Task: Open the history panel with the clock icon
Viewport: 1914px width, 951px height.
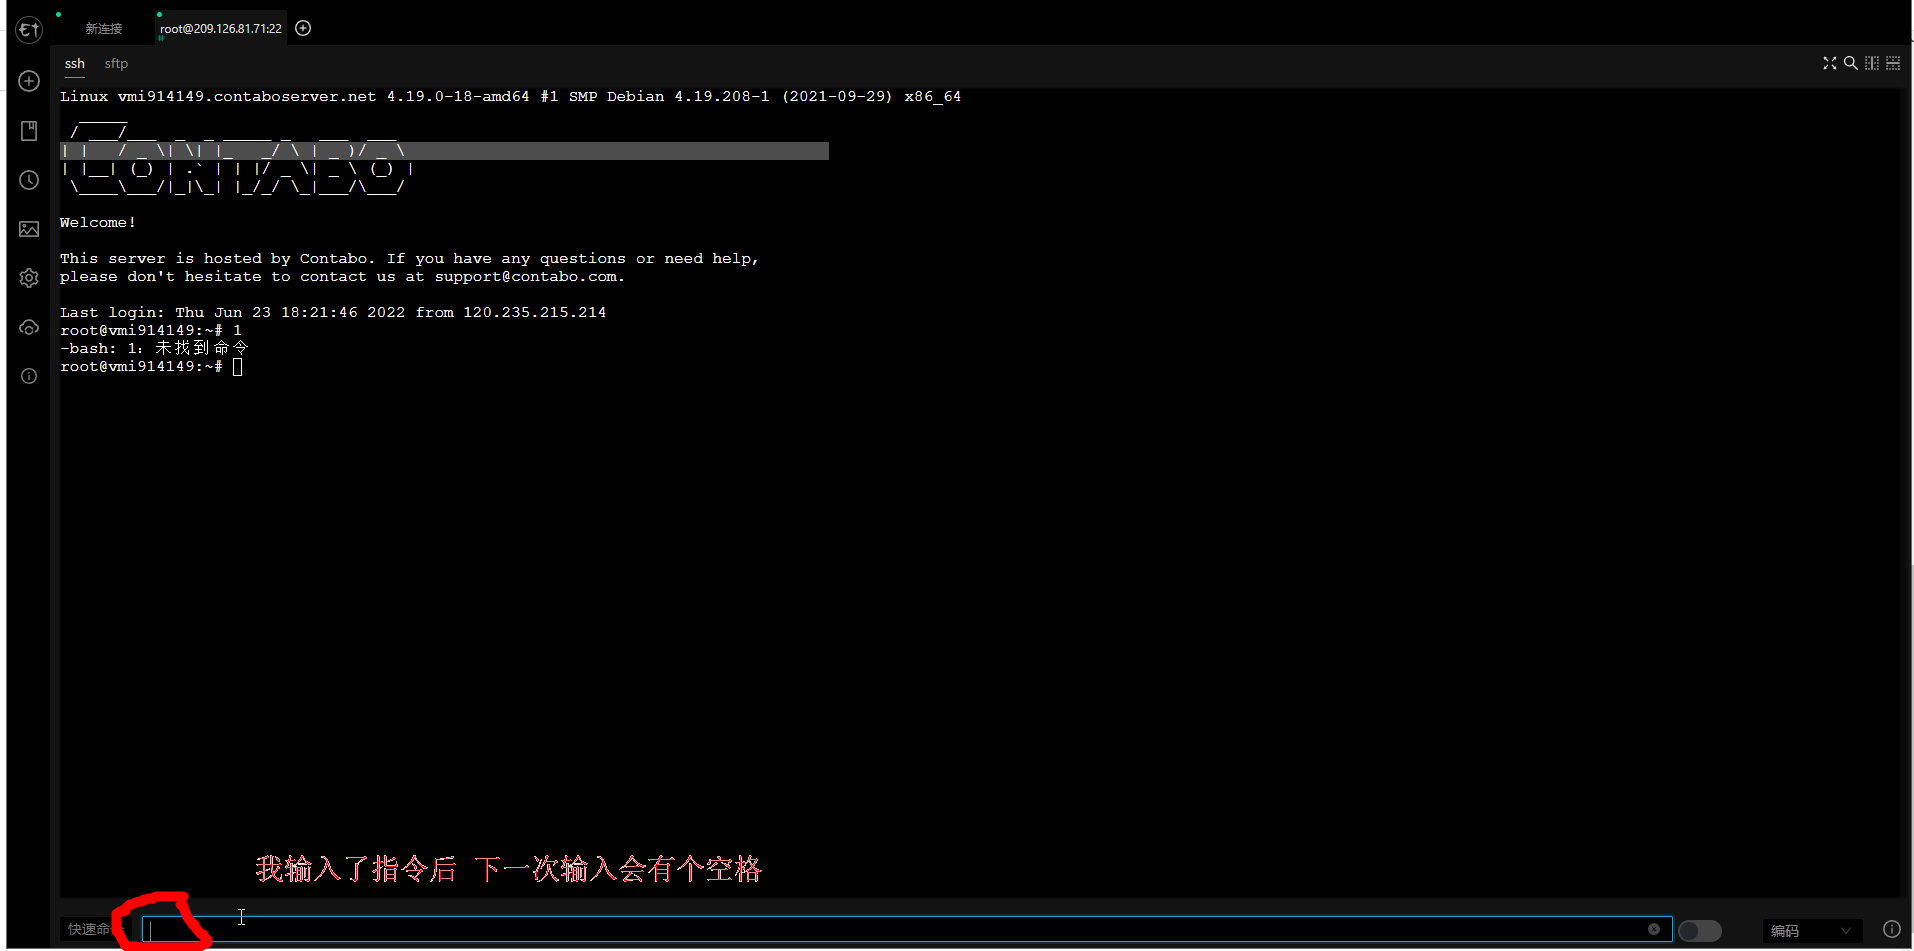Action: (x=28, y=180)
